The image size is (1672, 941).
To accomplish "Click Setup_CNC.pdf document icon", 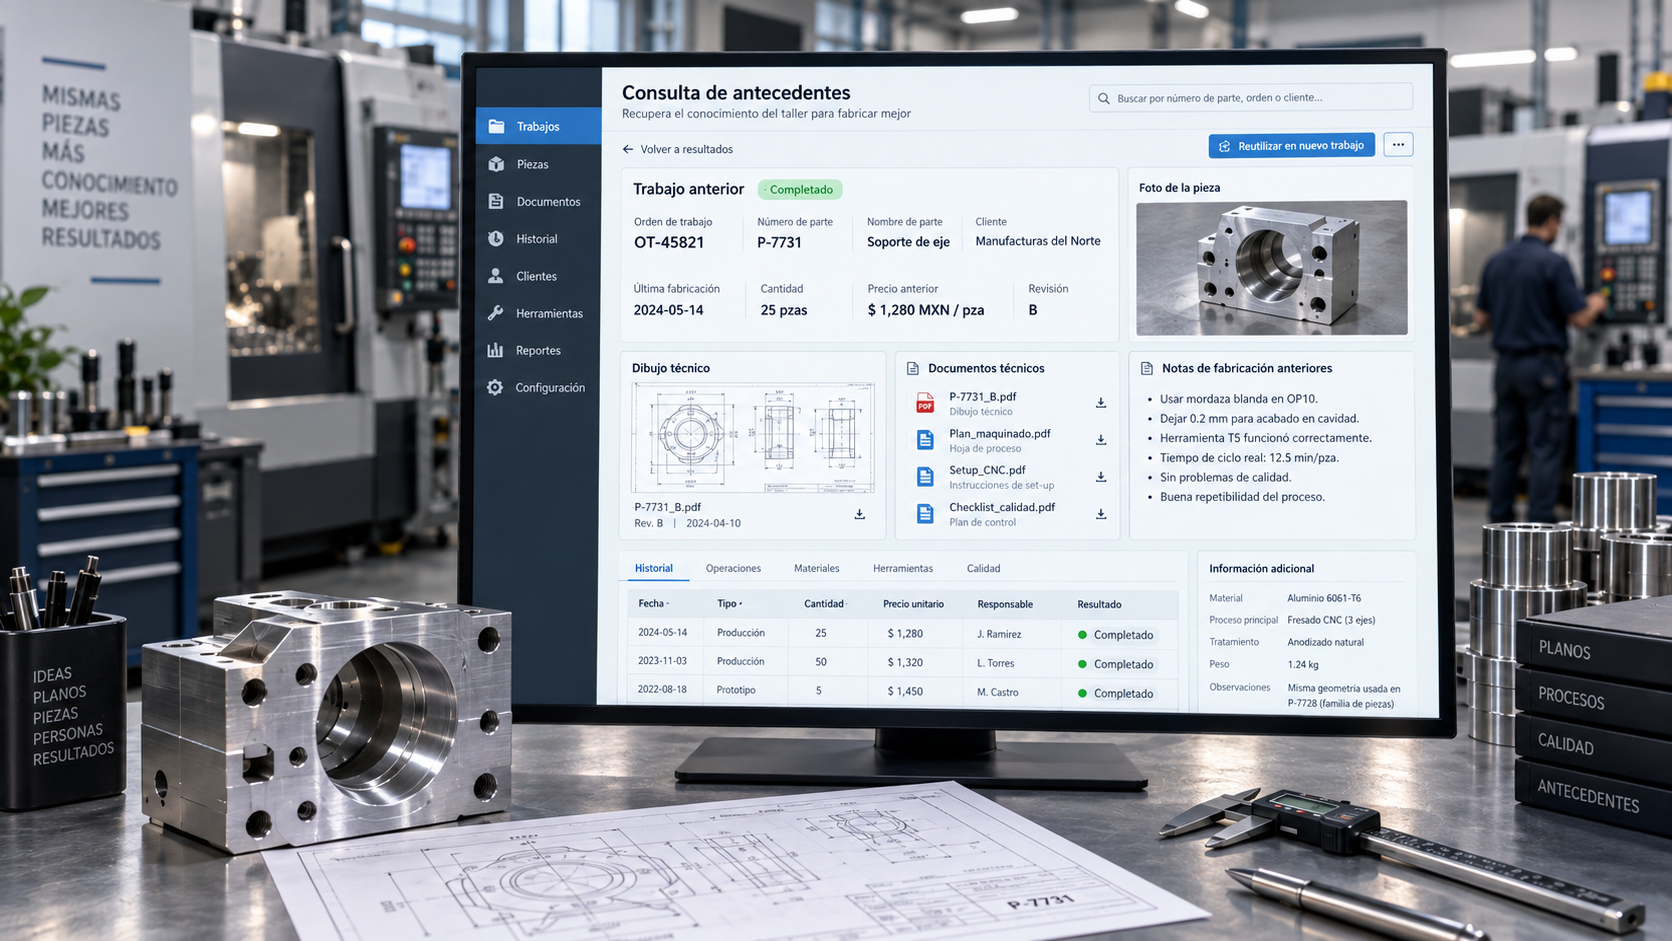I will [925, 477].
